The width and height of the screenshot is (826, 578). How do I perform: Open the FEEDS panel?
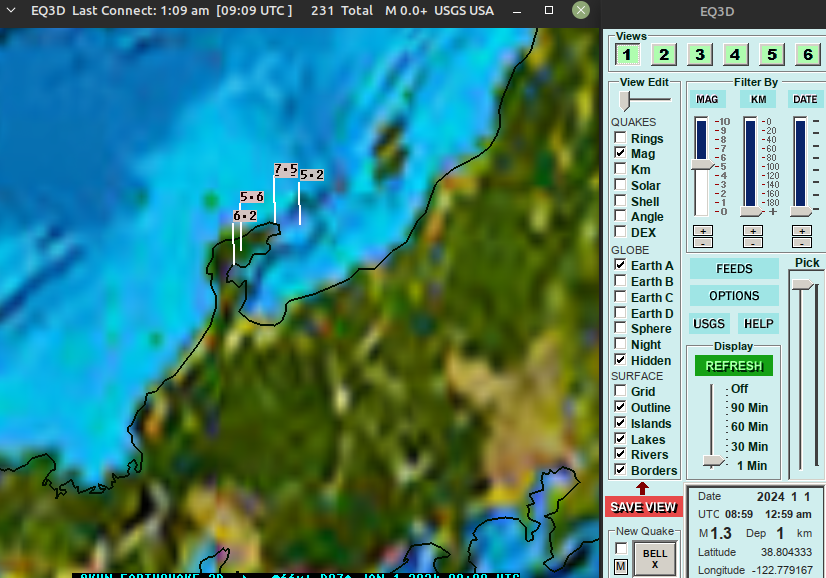pyautogui.click(x=734, y=269)
